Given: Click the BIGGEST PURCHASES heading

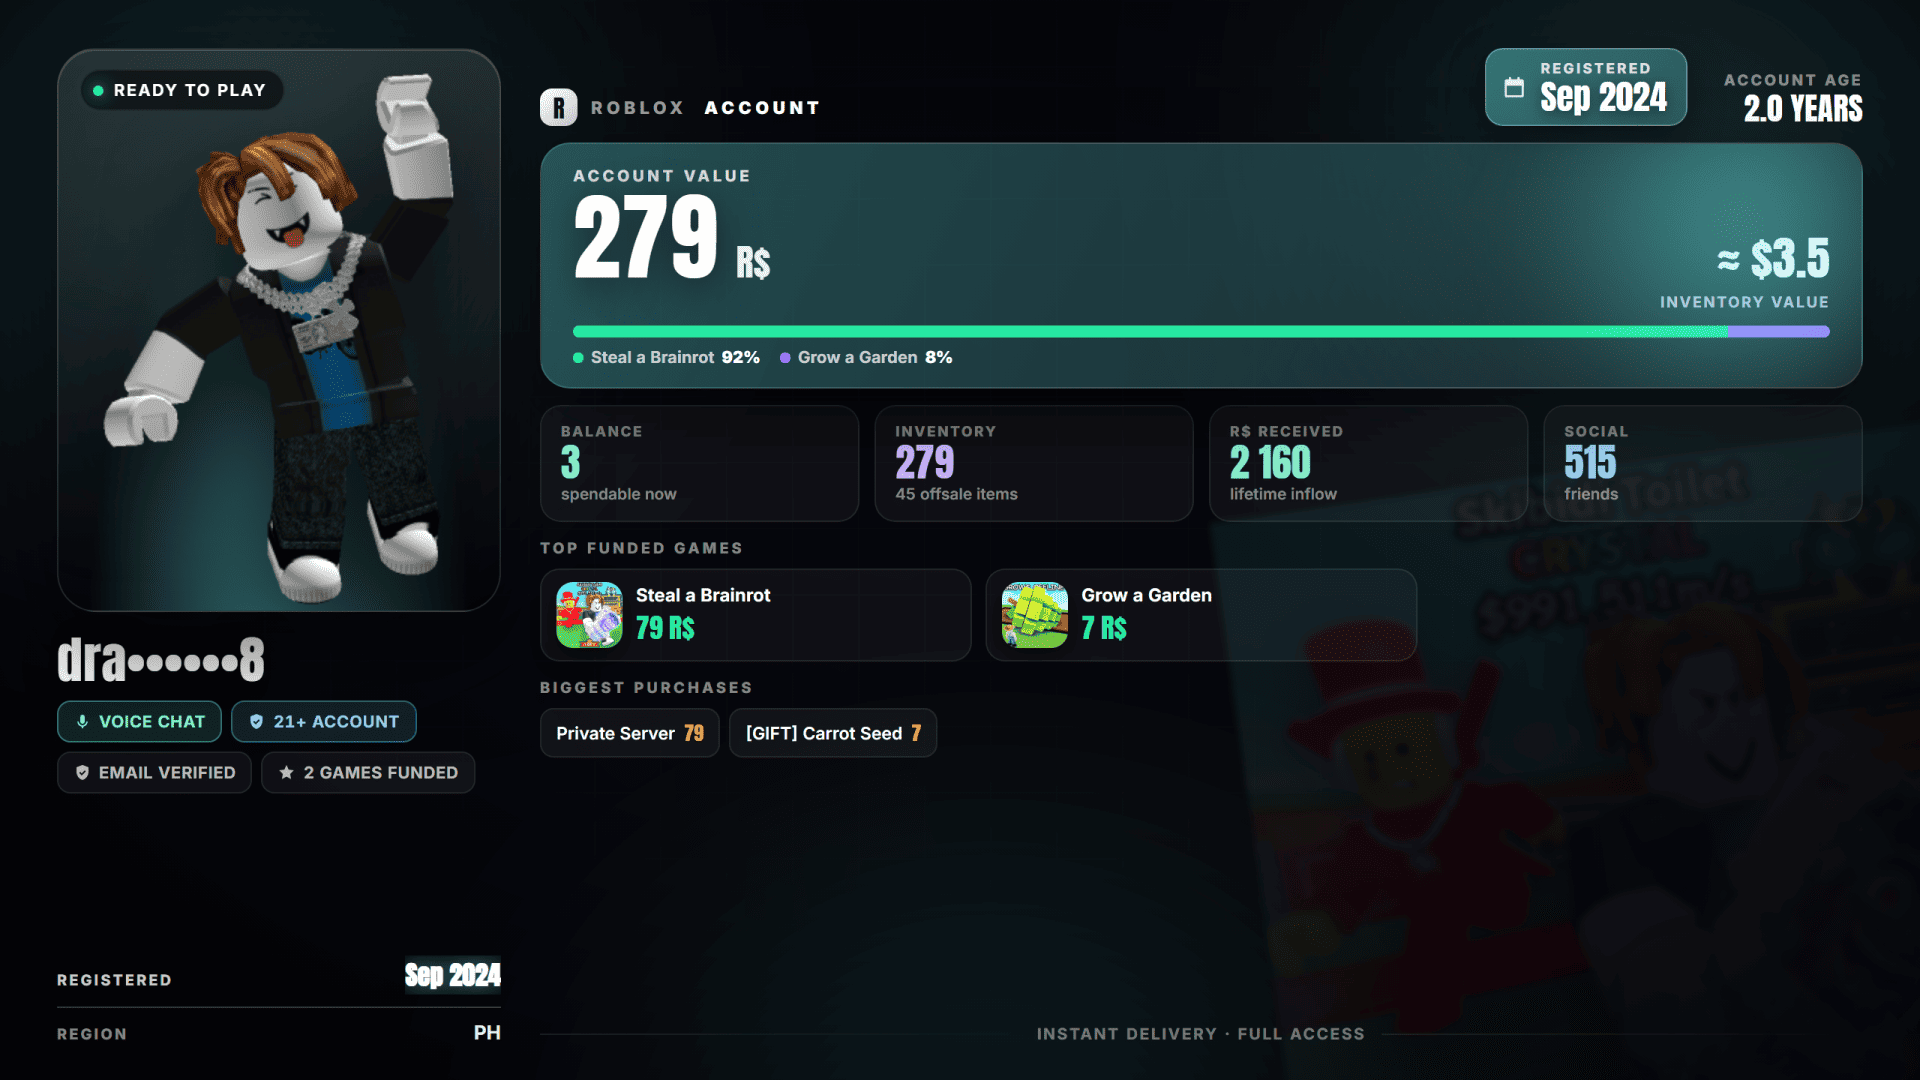Looking at the screenshot, I should 646,688.
